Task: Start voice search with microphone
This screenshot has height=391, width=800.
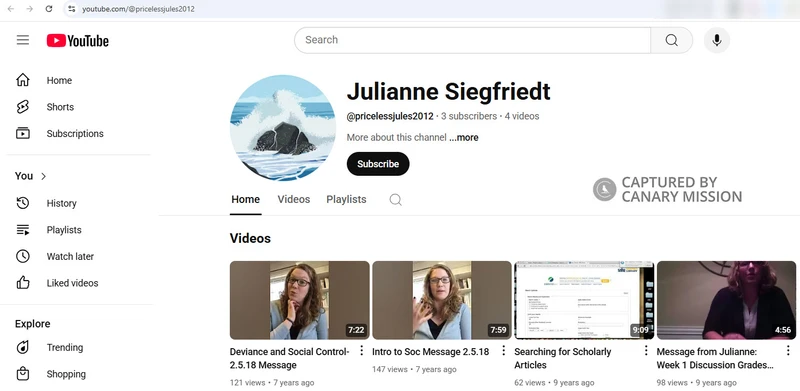Action: tap(716, 40)
